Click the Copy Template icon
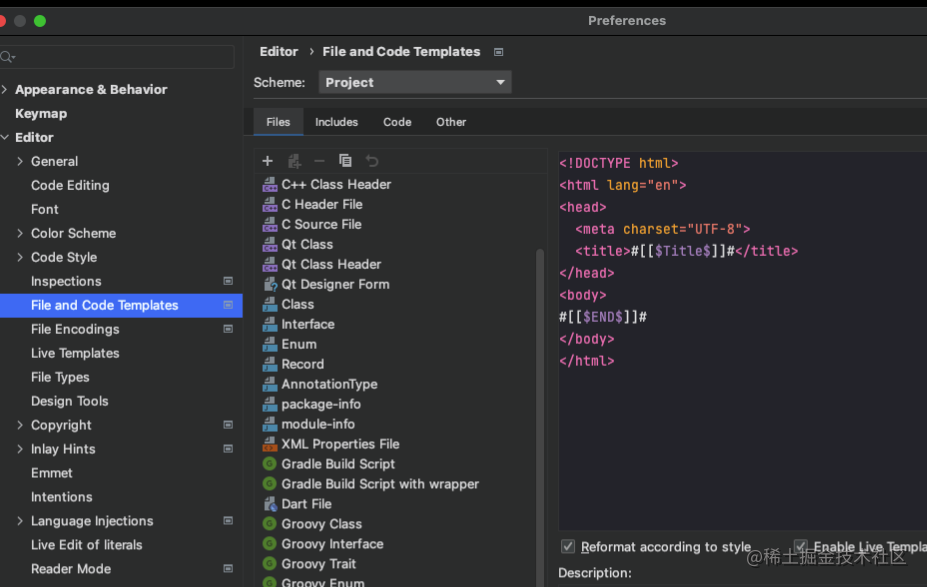This screenshot has width=927, height=587. (x=345, y=161)
